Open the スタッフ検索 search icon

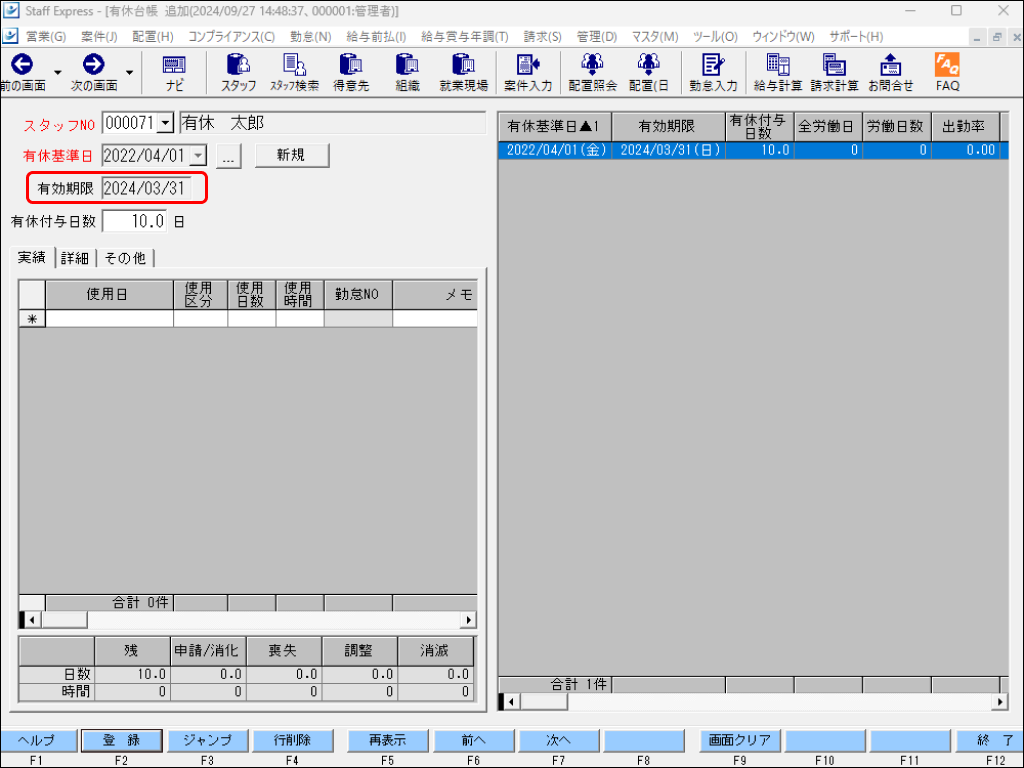[x=295, y=72]
